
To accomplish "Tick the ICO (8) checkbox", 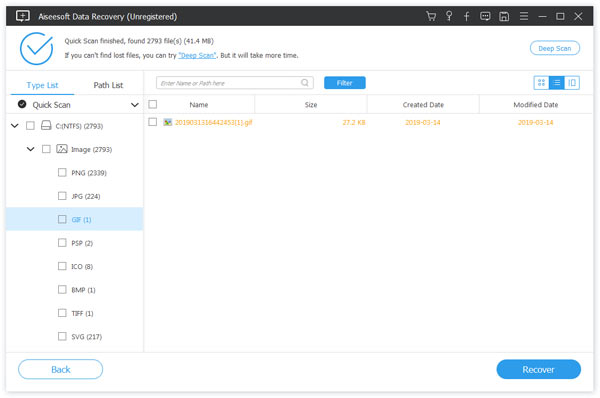I will (x=62, y=266).
